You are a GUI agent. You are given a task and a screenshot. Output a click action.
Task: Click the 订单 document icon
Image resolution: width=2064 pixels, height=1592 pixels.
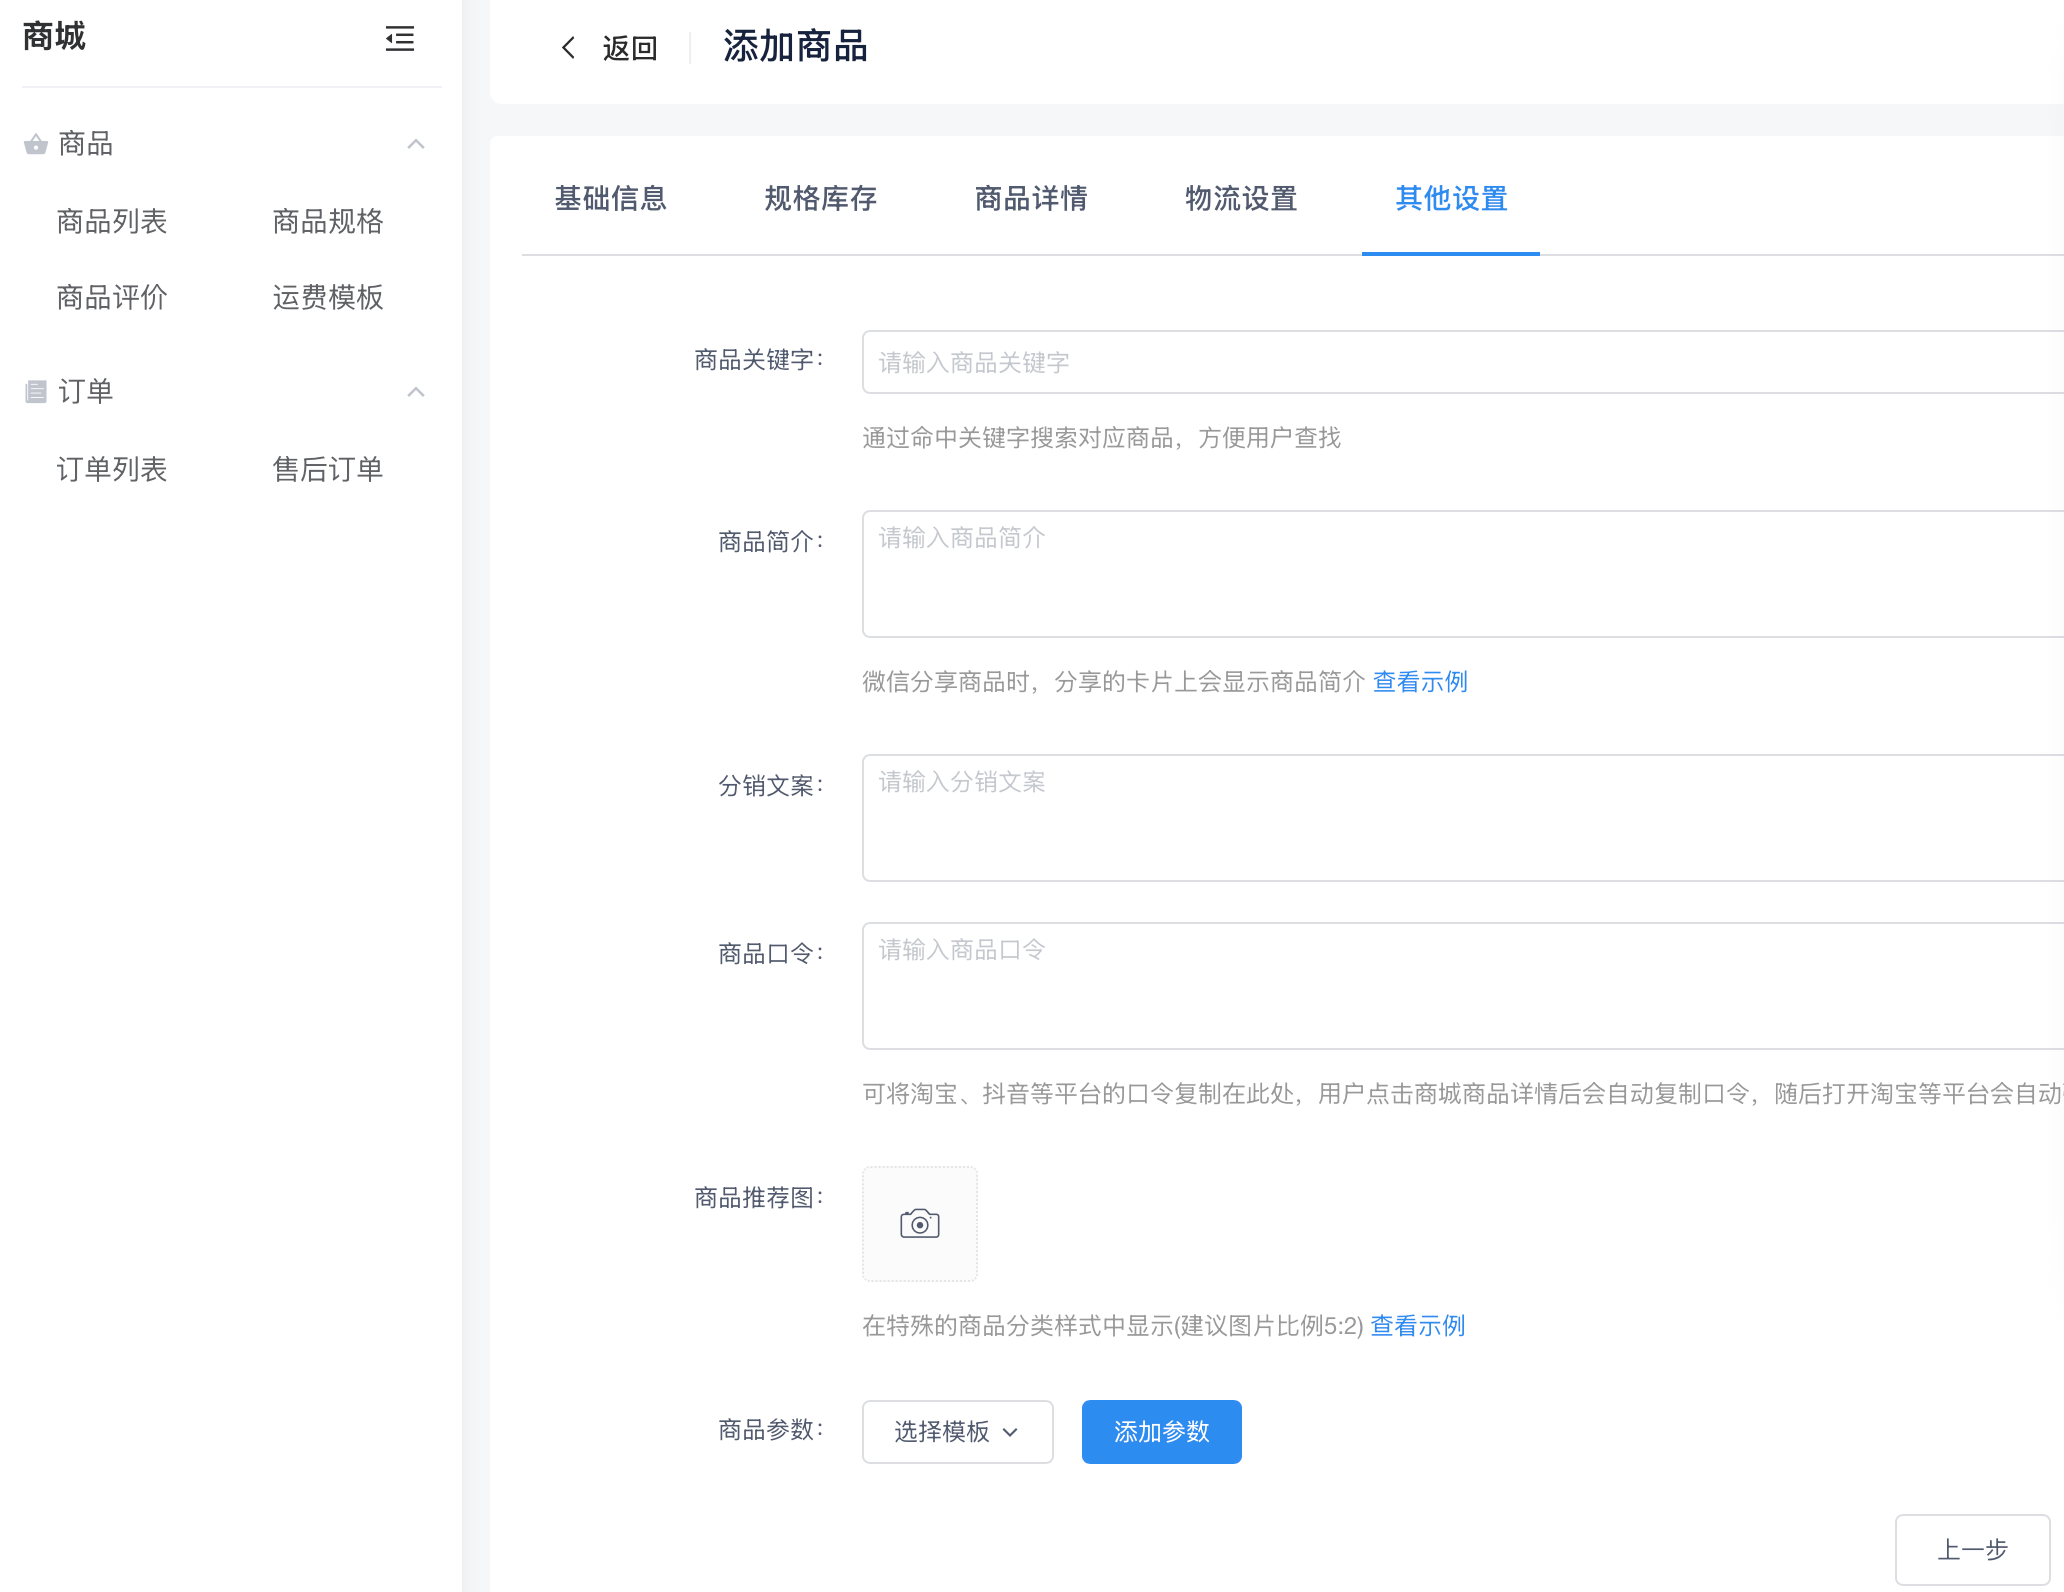click(x=36, y=391)
